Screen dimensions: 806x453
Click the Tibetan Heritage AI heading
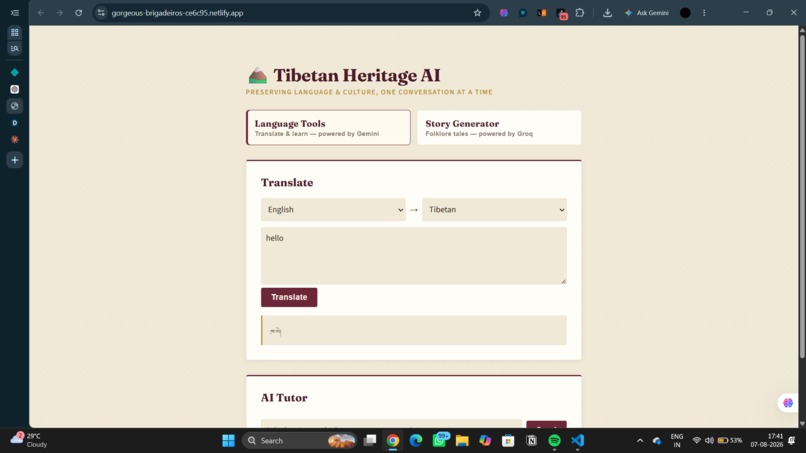pos(357,76)
